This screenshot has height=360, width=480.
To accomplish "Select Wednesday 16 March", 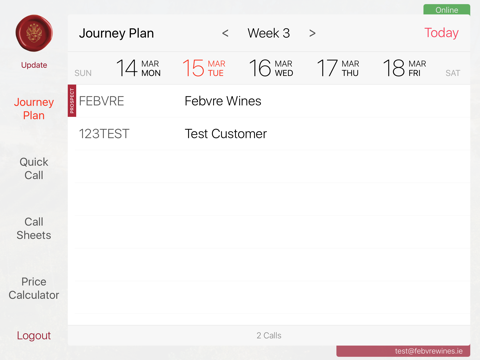I will [x=271, y=68].
